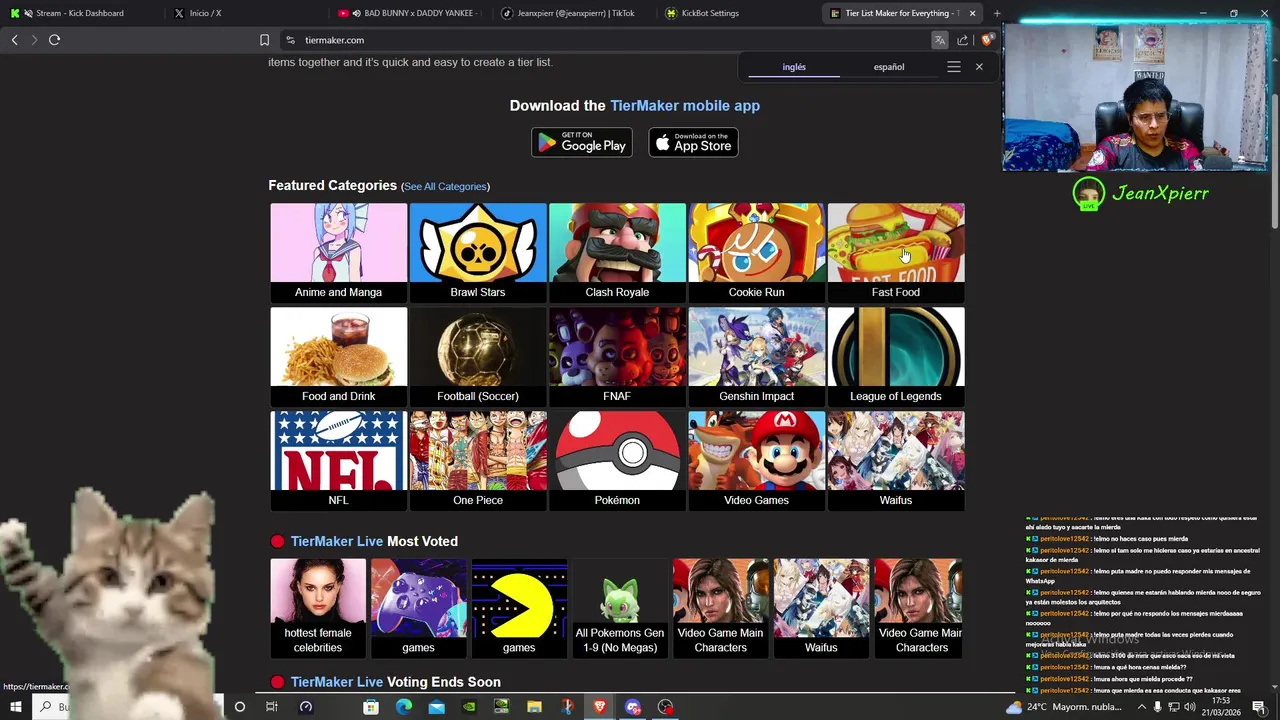
Task: Open the Food and Drink category
Action: [338, 356]
